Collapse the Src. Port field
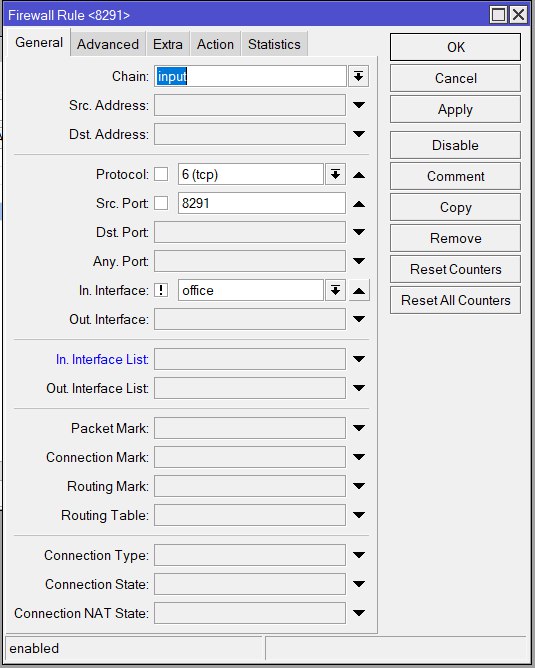 359,204
